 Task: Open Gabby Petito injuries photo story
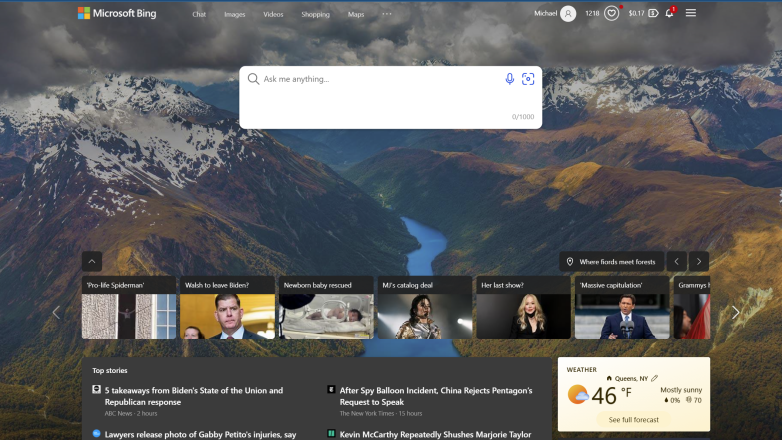click(200, 435)
